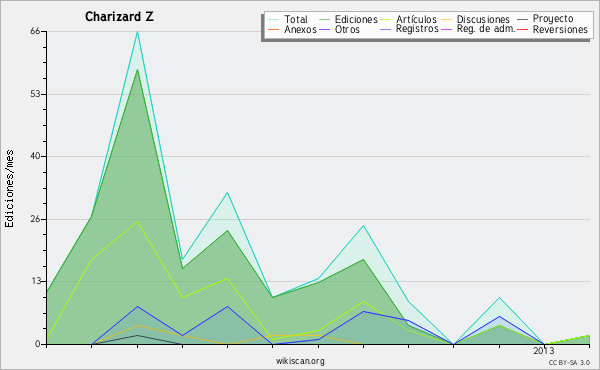
Task: Click the Ediciones legend label
Action: tap(356, 20)
